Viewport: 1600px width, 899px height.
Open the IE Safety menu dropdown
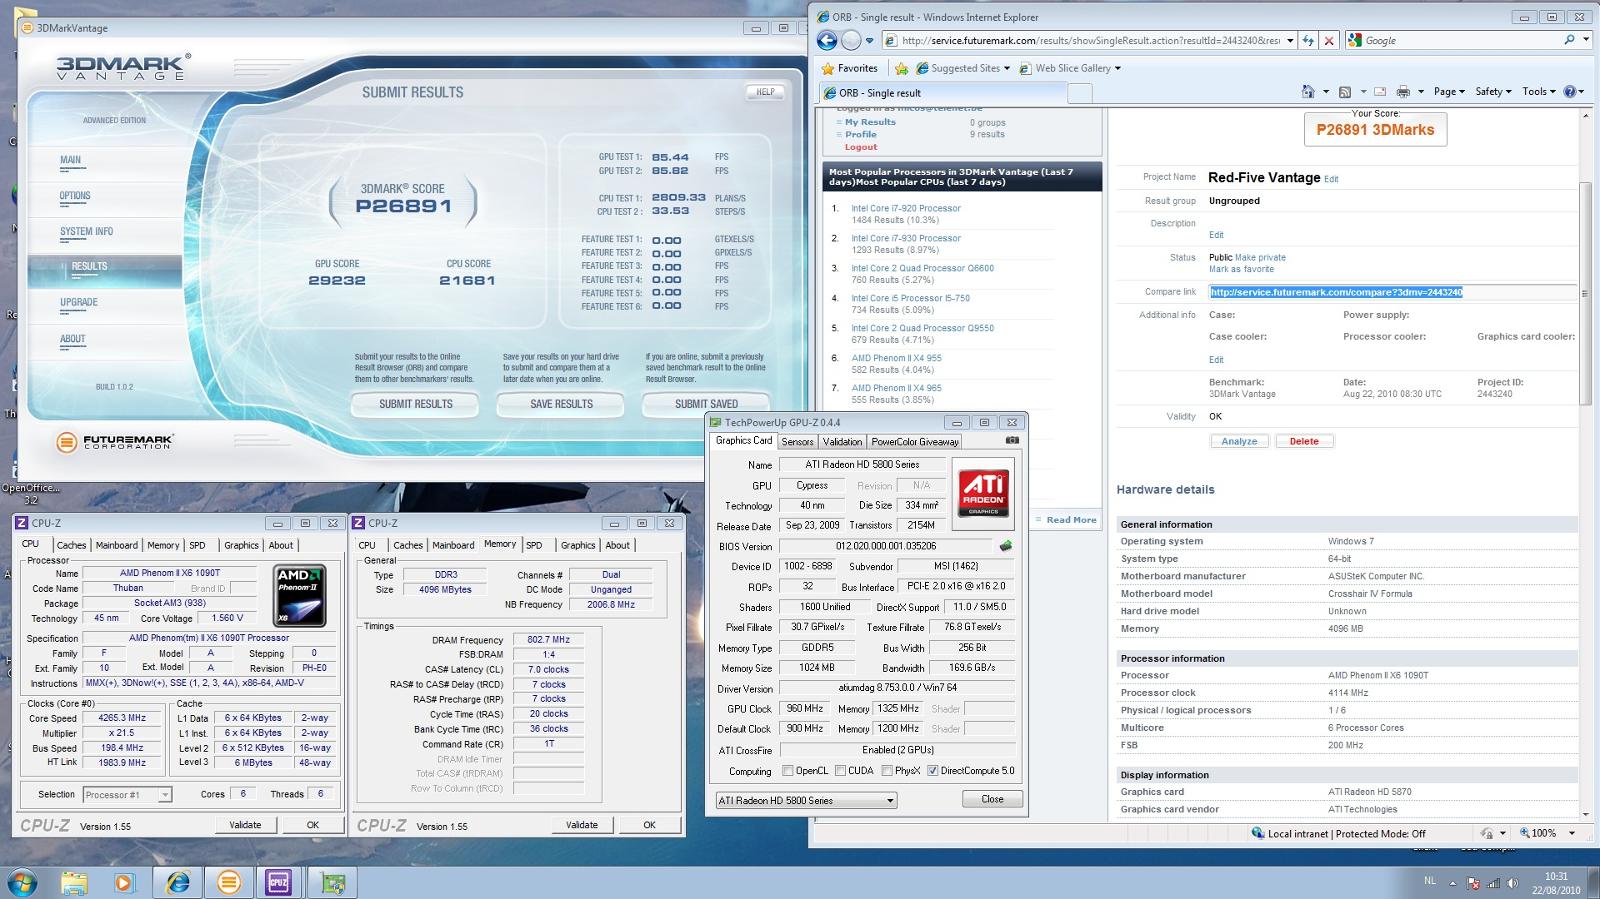click(1493, 91)
